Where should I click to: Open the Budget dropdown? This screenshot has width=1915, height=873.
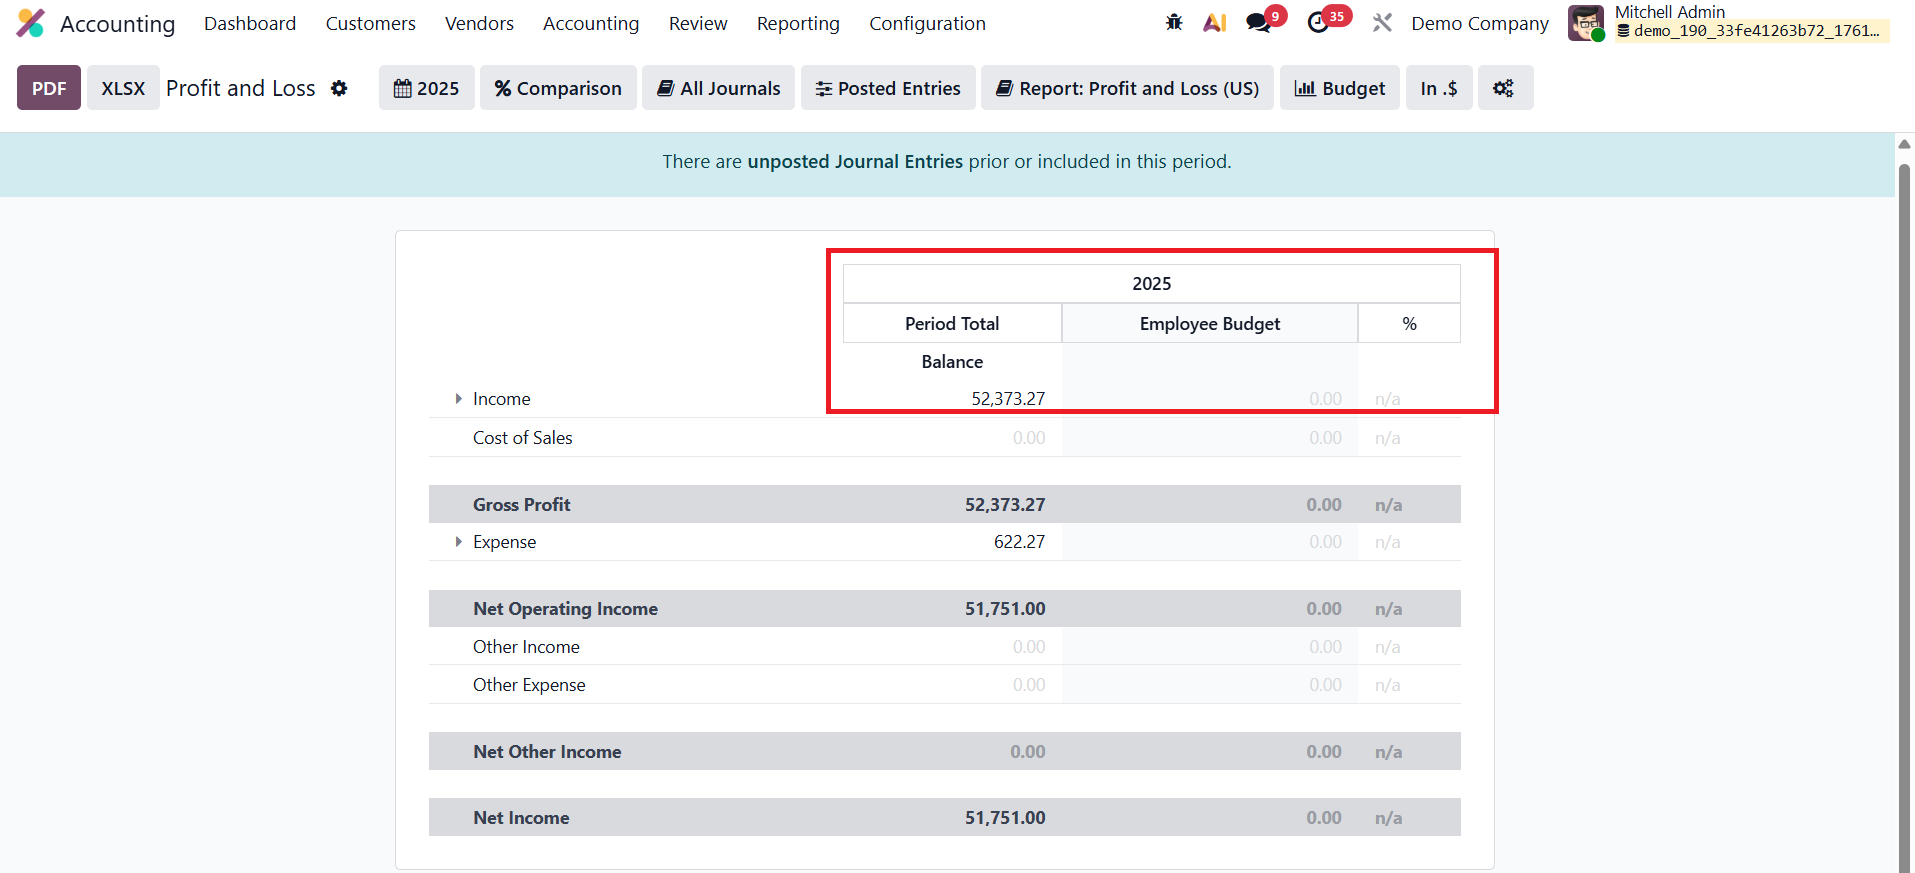1340,88
